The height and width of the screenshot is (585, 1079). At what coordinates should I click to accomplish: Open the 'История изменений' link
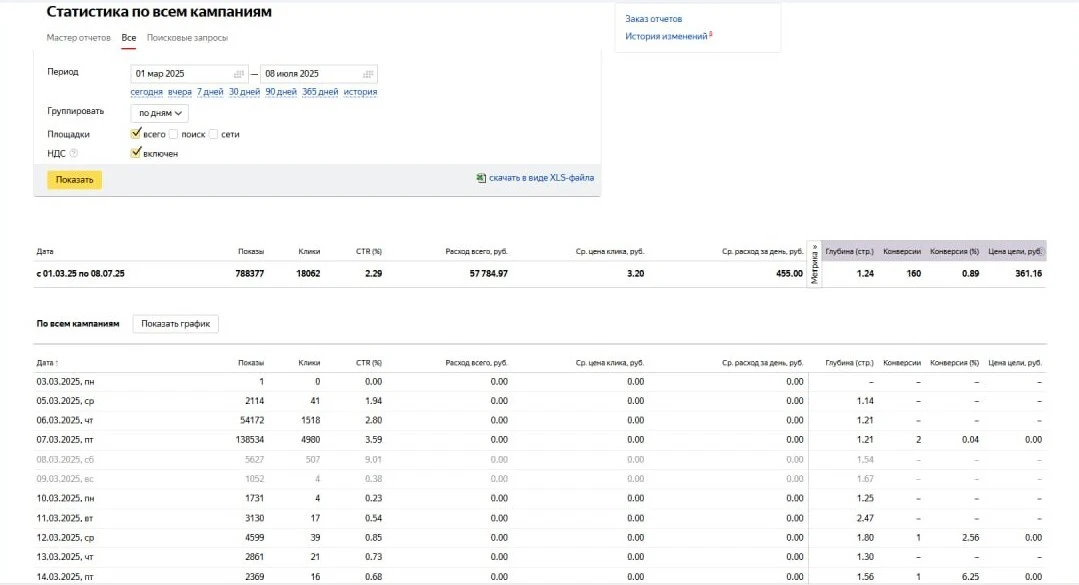tap(666, 36)
